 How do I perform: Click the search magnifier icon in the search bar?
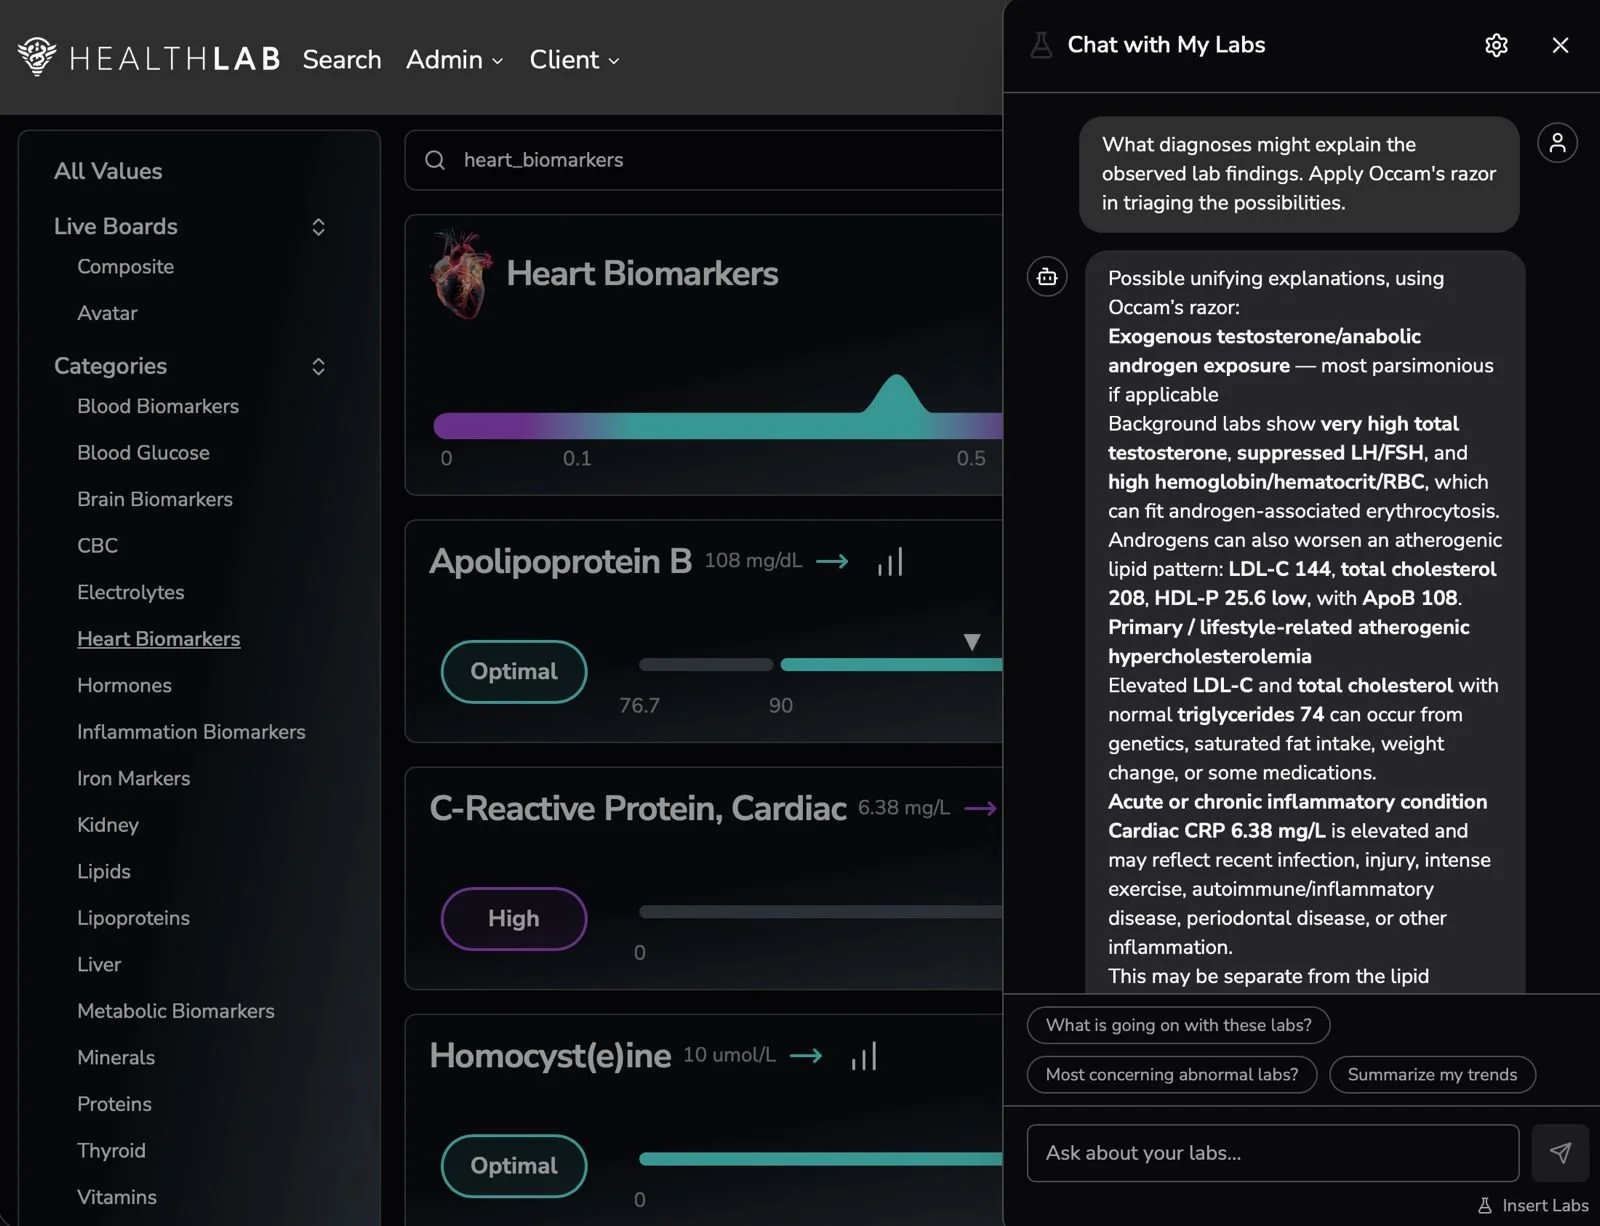tap(435, 160)
